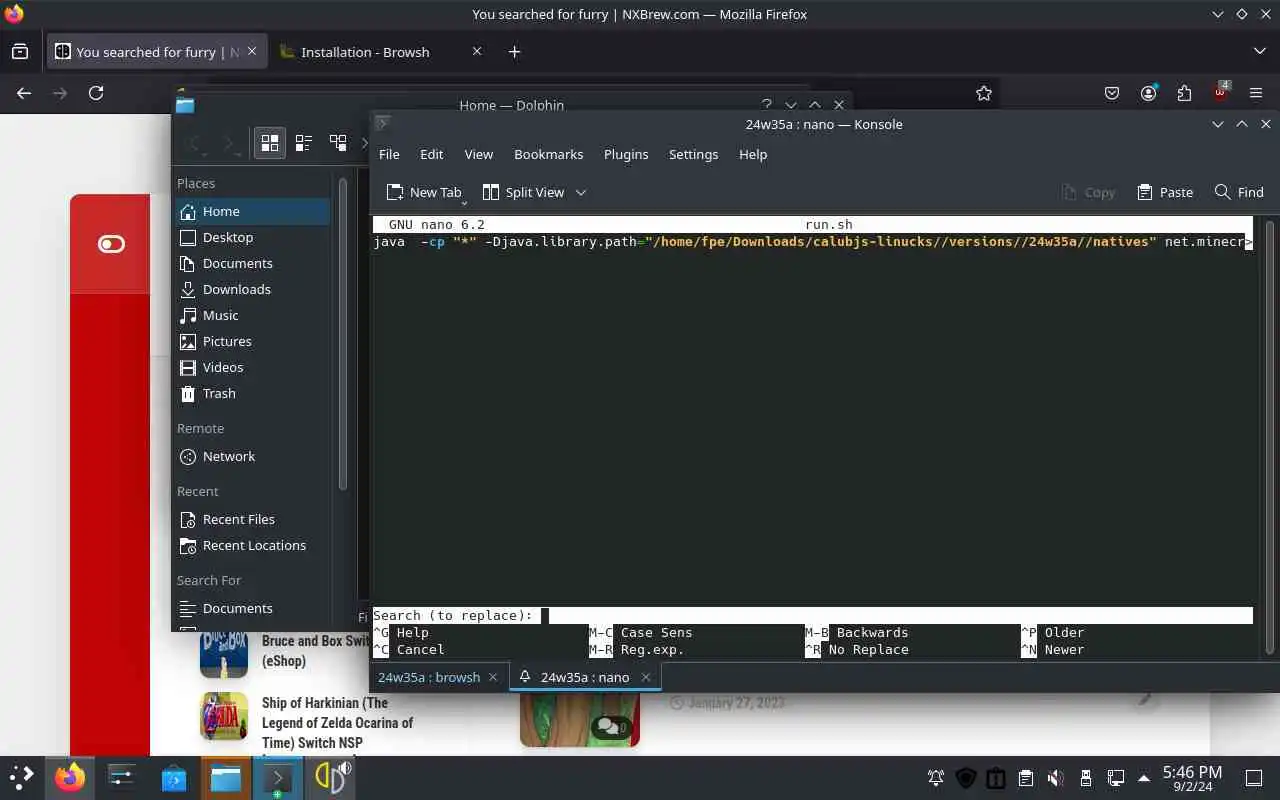Image resolution: width=1280 pixels, height=800 pixels.
Task: Close the 24w35a : browsh tab
Action: 492,677
